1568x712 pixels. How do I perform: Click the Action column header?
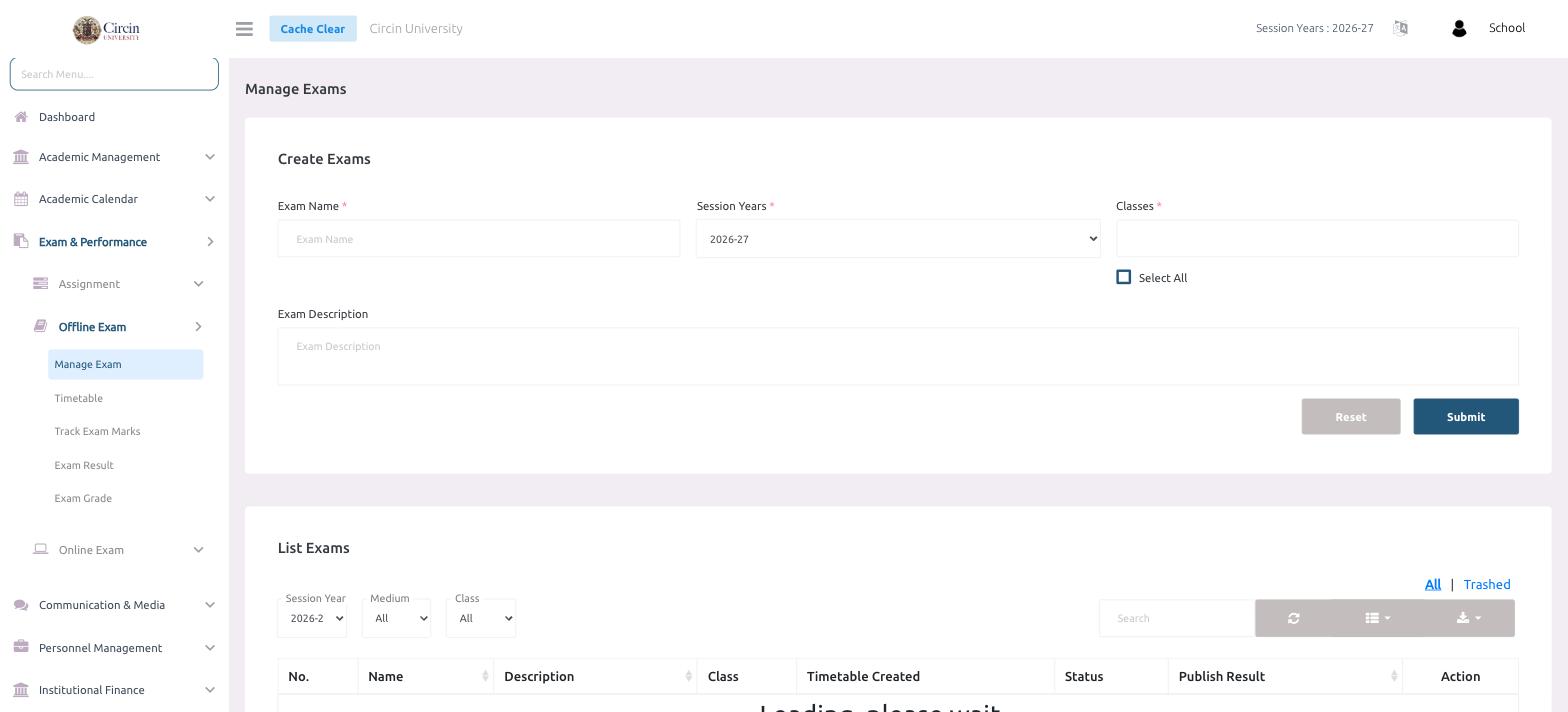point(1460,677)
